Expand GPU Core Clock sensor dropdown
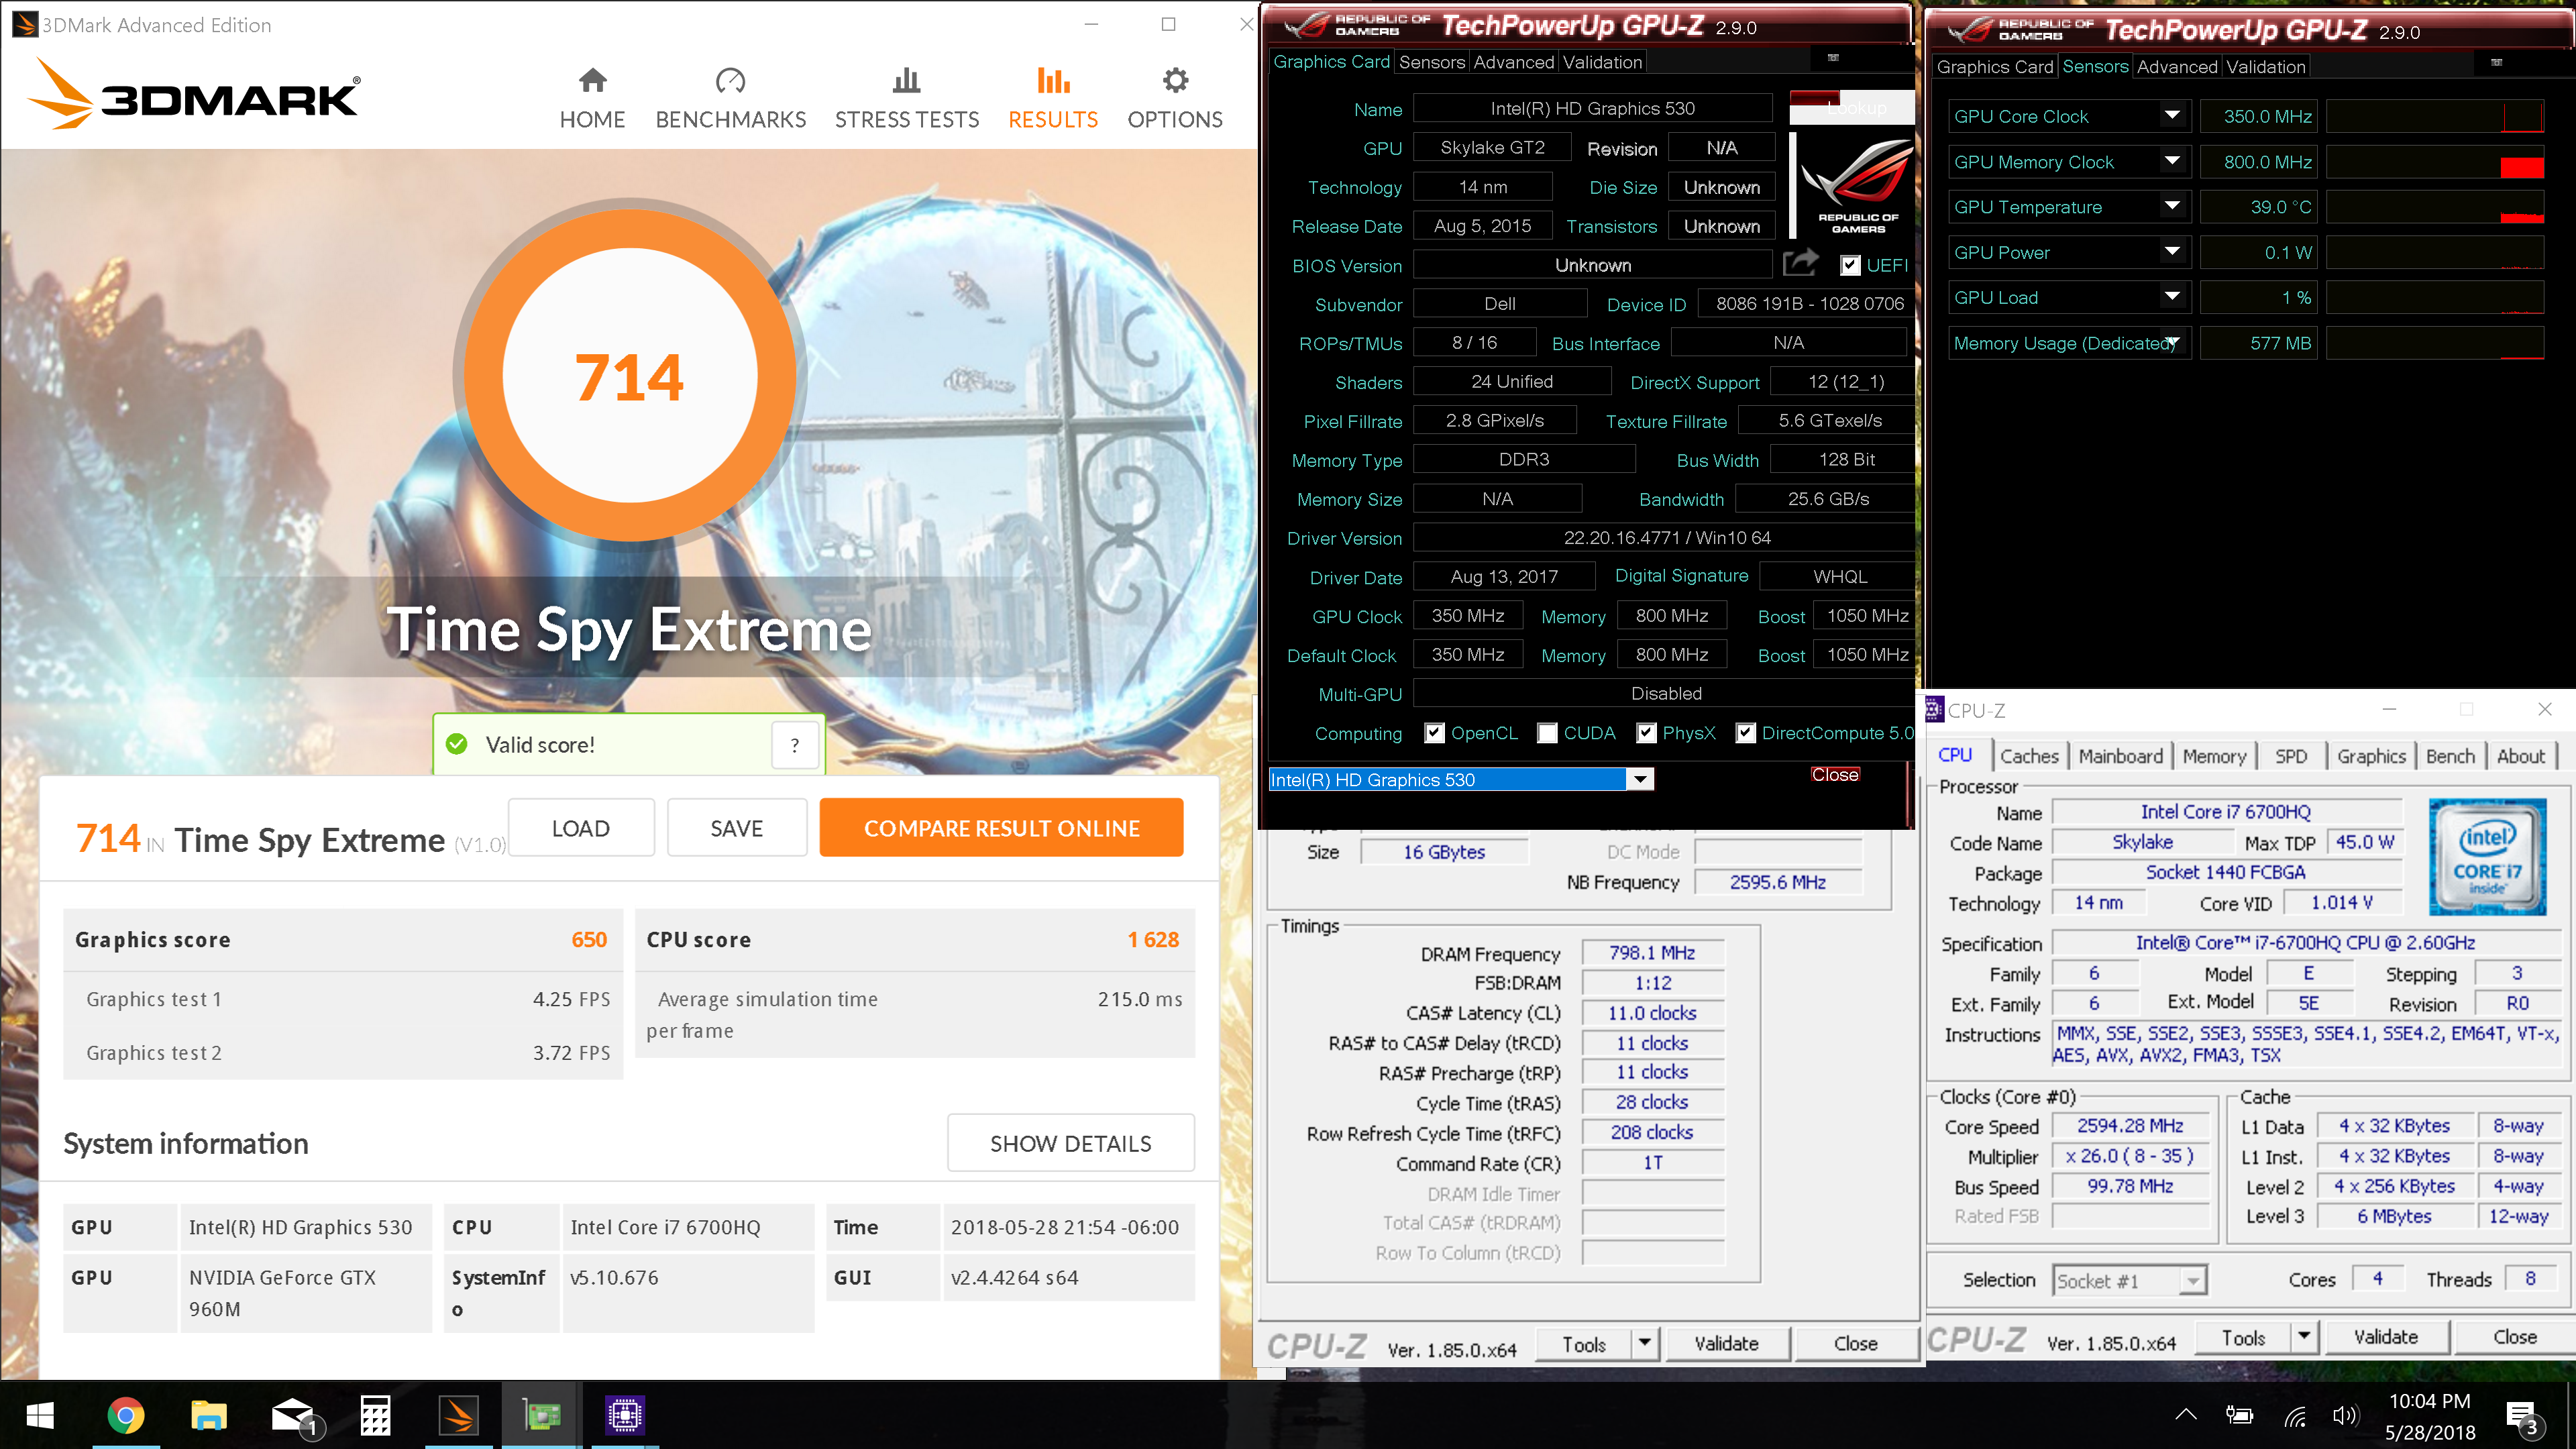 tap(2171, 116)
